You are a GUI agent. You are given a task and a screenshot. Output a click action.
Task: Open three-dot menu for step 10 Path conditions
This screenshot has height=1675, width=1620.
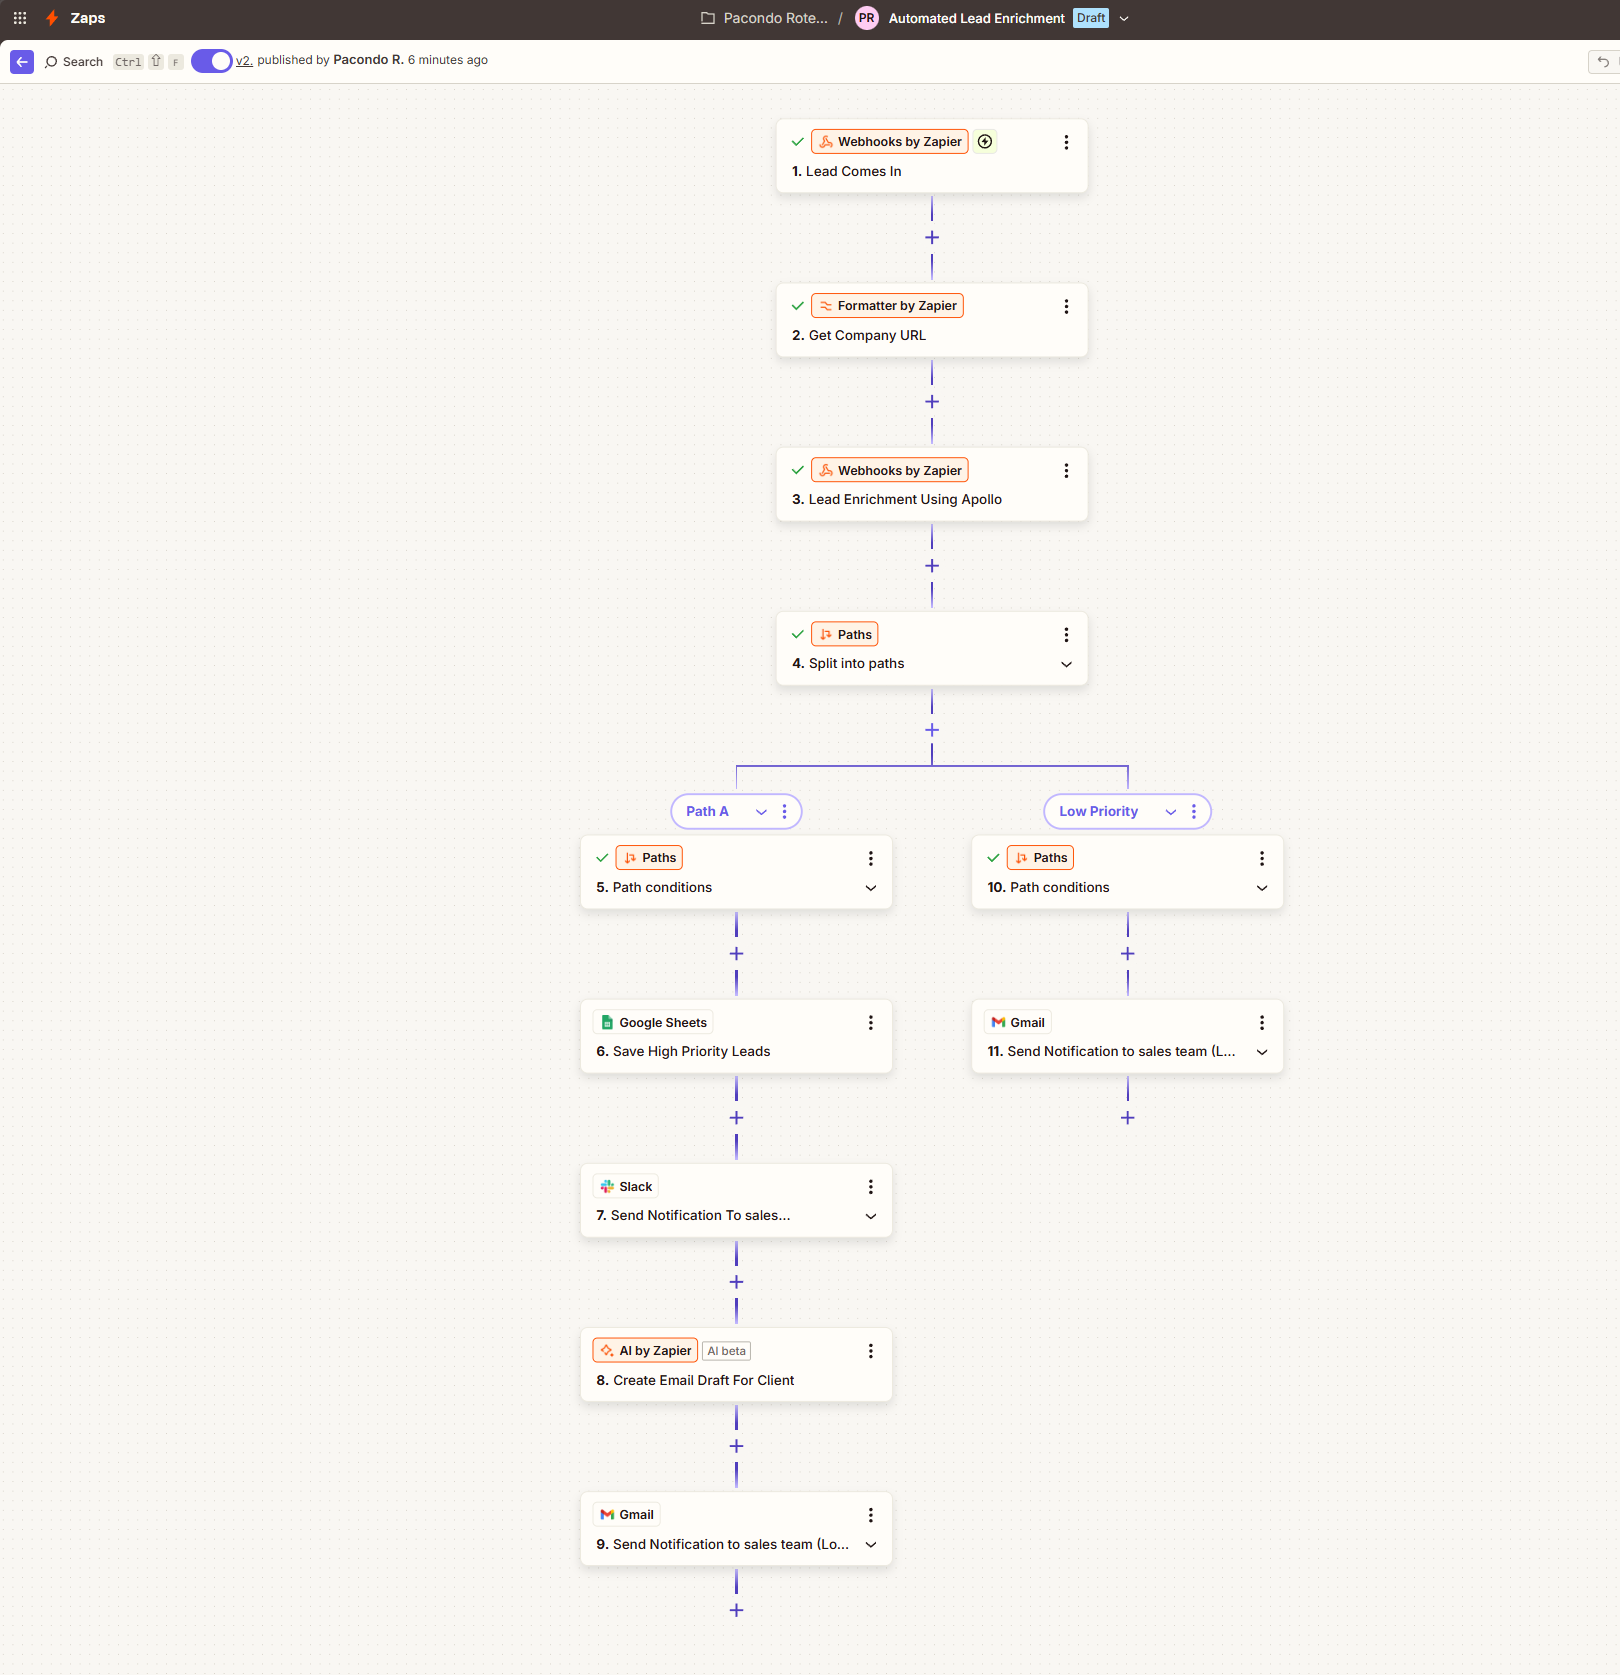point(1262,858)
